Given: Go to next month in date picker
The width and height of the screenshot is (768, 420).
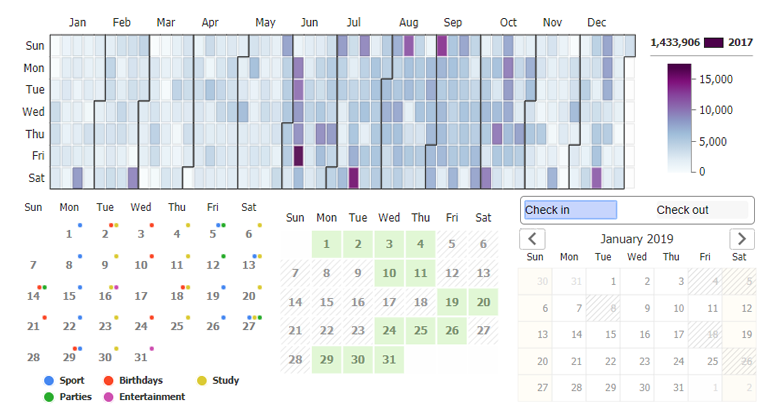Looking at the screenshot, I should (741, 239).
